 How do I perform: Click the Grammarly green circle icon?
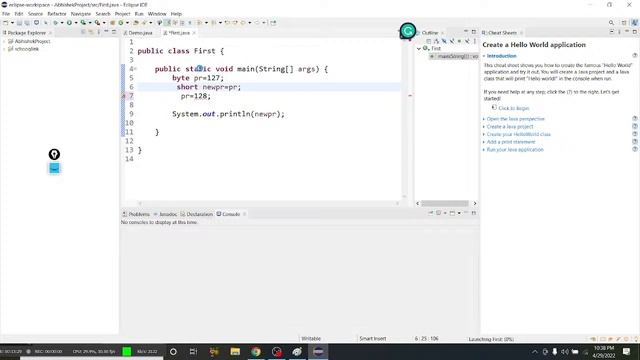coord(408,31)
